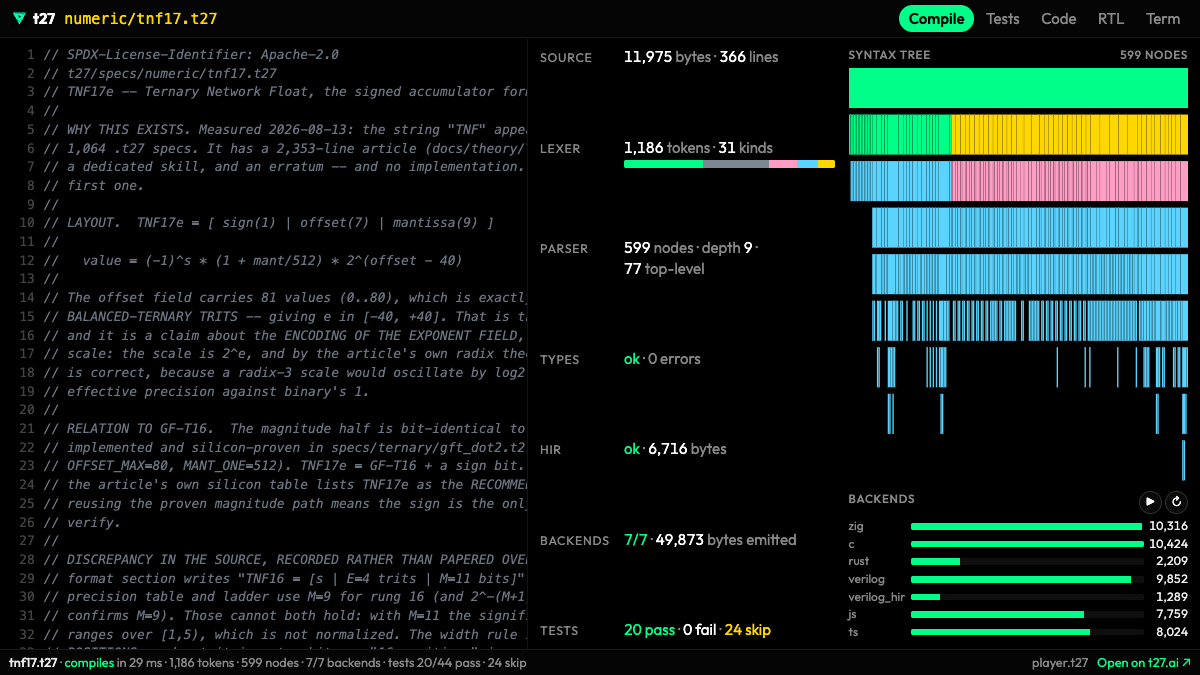The image size is (1200, 675).
Task: Click the rust value 2,209
Action: (x=1171, y=562)
